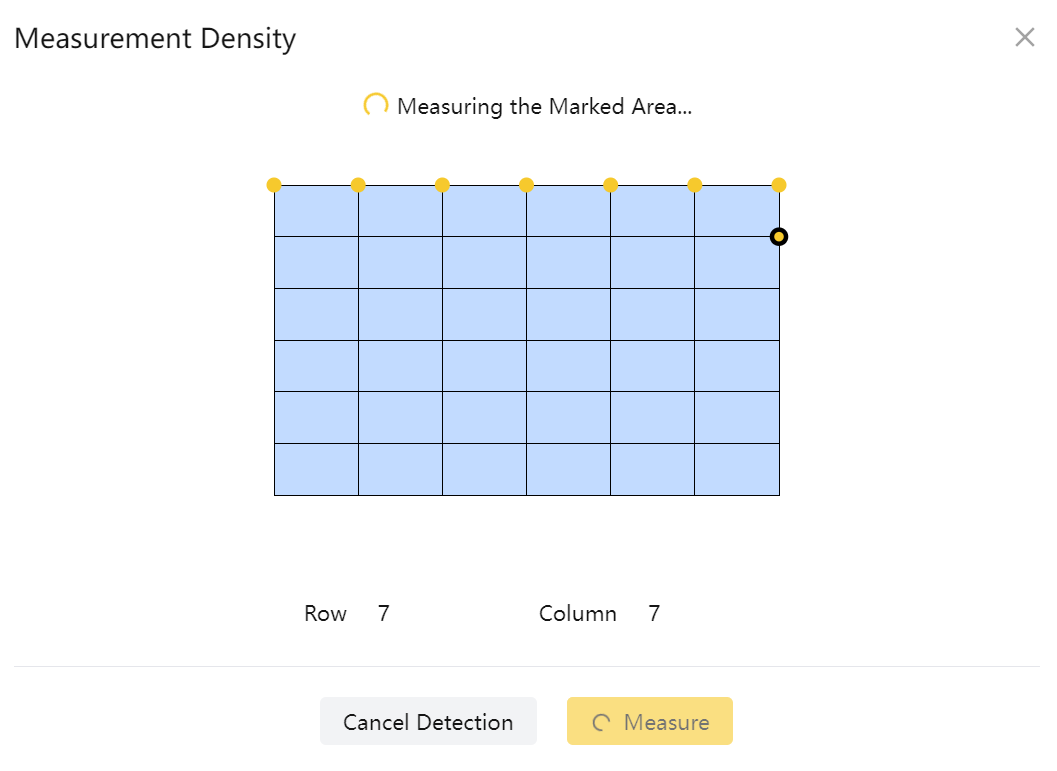The width and height of the screenshot is (1057, 771).
Task: Click the 'Measuring the Marked Area' status text
Action: (544, 106)
